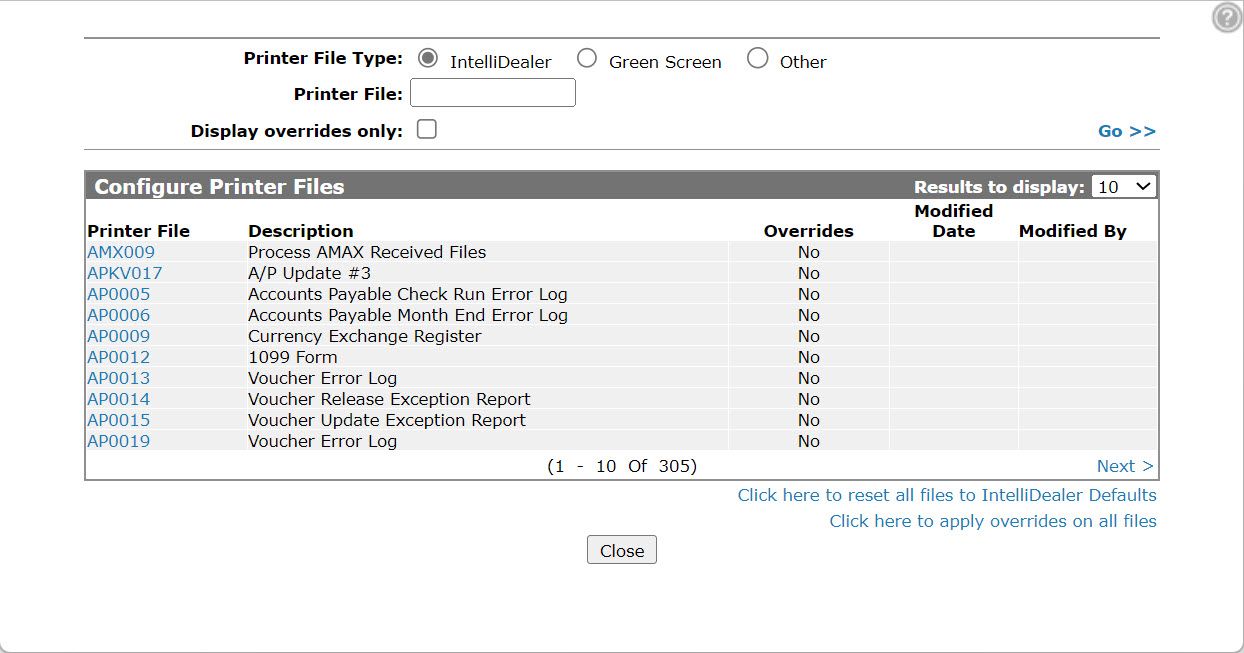This screenshot has width=1244, height=653.
Task: Click the Printer File column header
Action: tap(139, 231)
